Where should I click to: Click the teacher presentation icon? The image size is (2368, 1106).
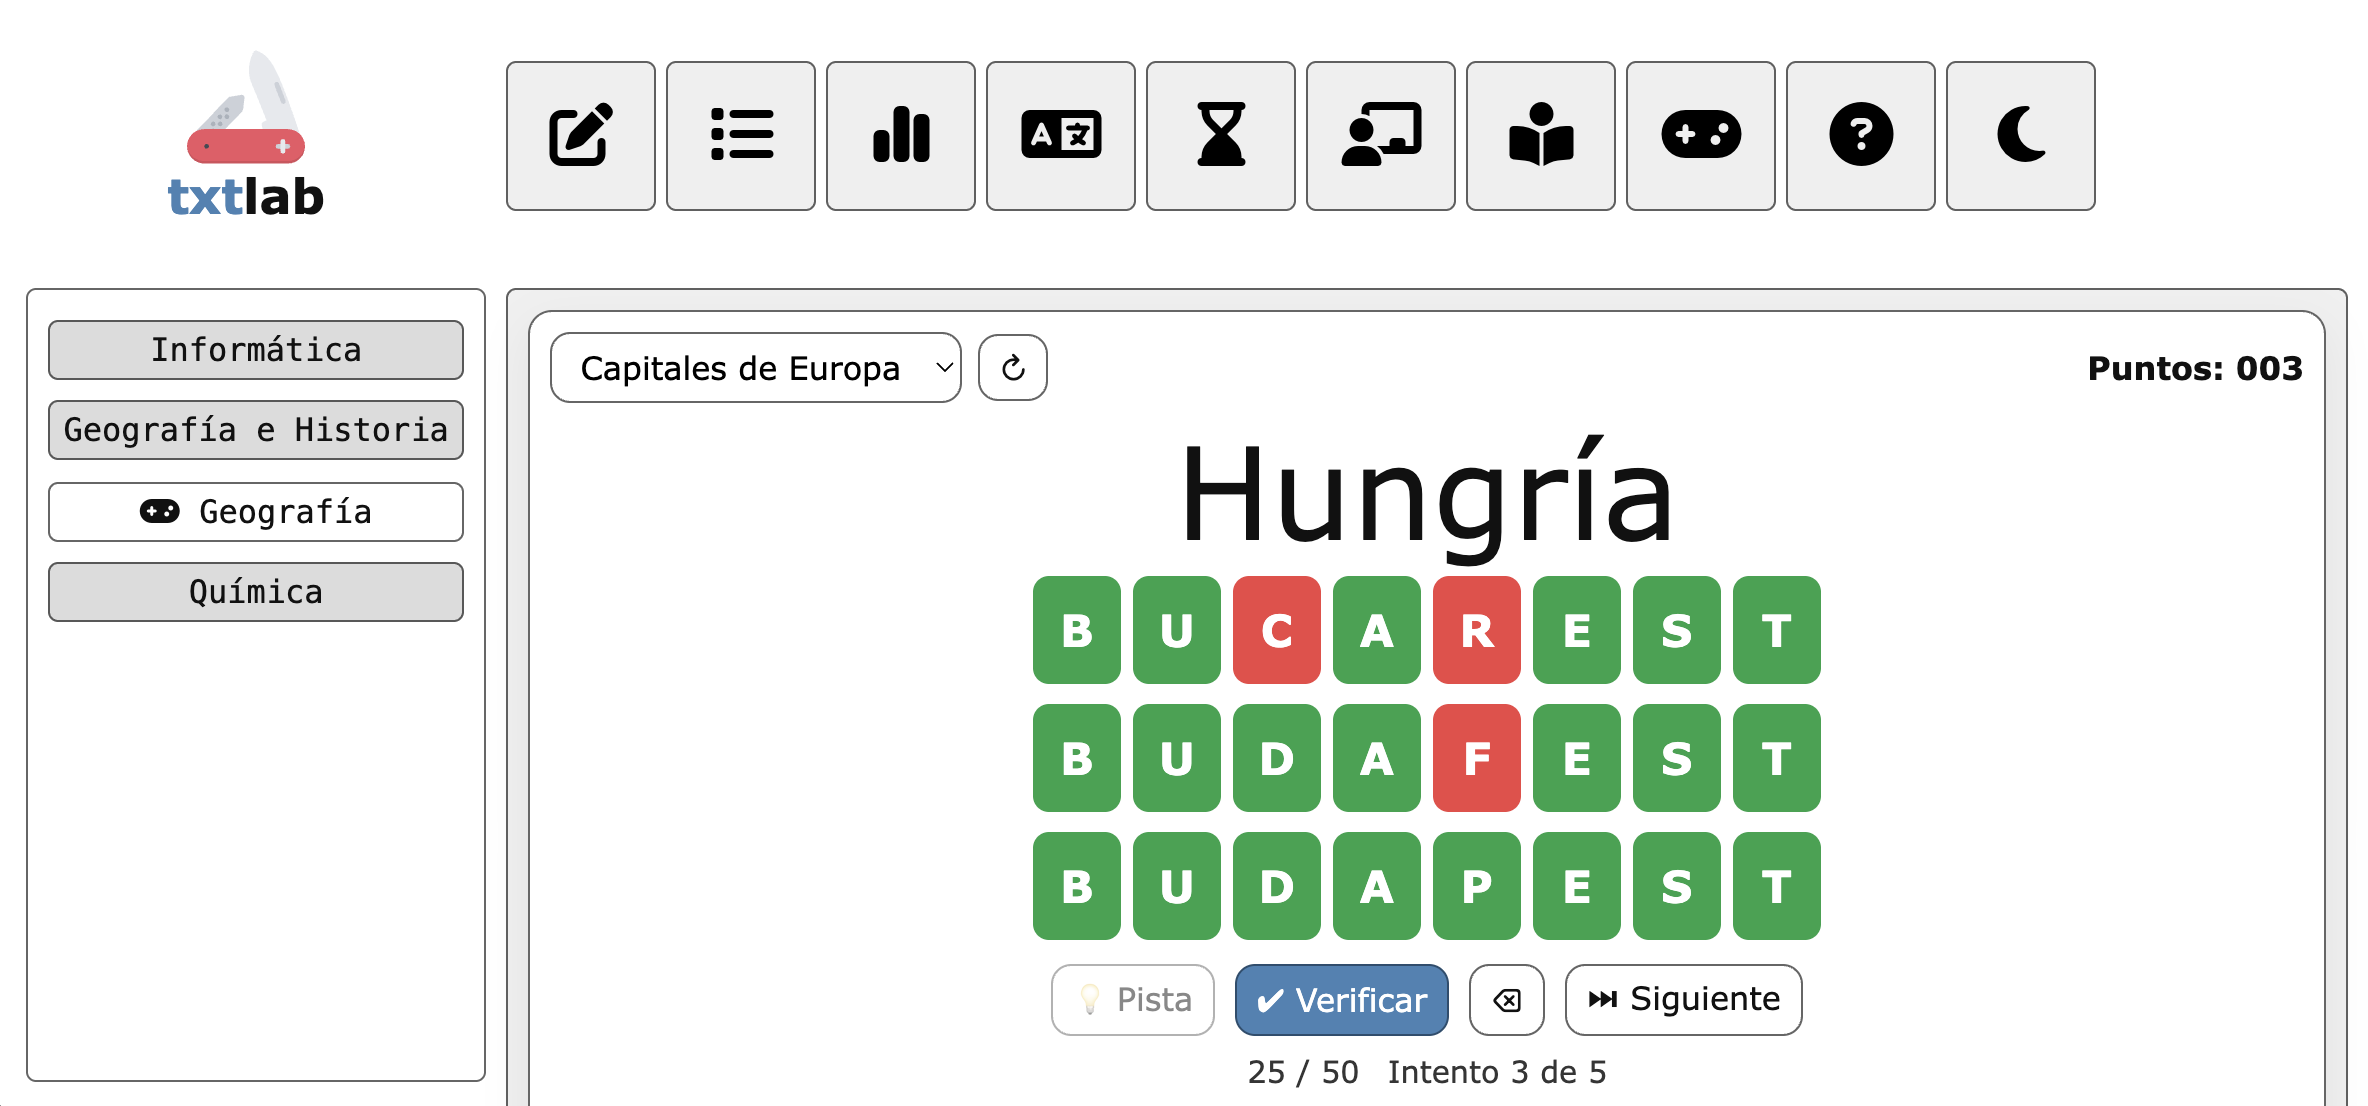click(1380, 136)
